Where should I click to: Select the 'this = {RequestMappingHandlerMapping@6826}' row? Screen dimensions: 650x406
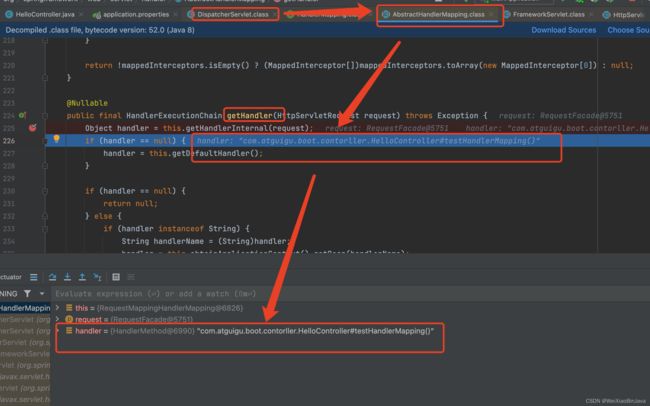[x=159, y=308]
